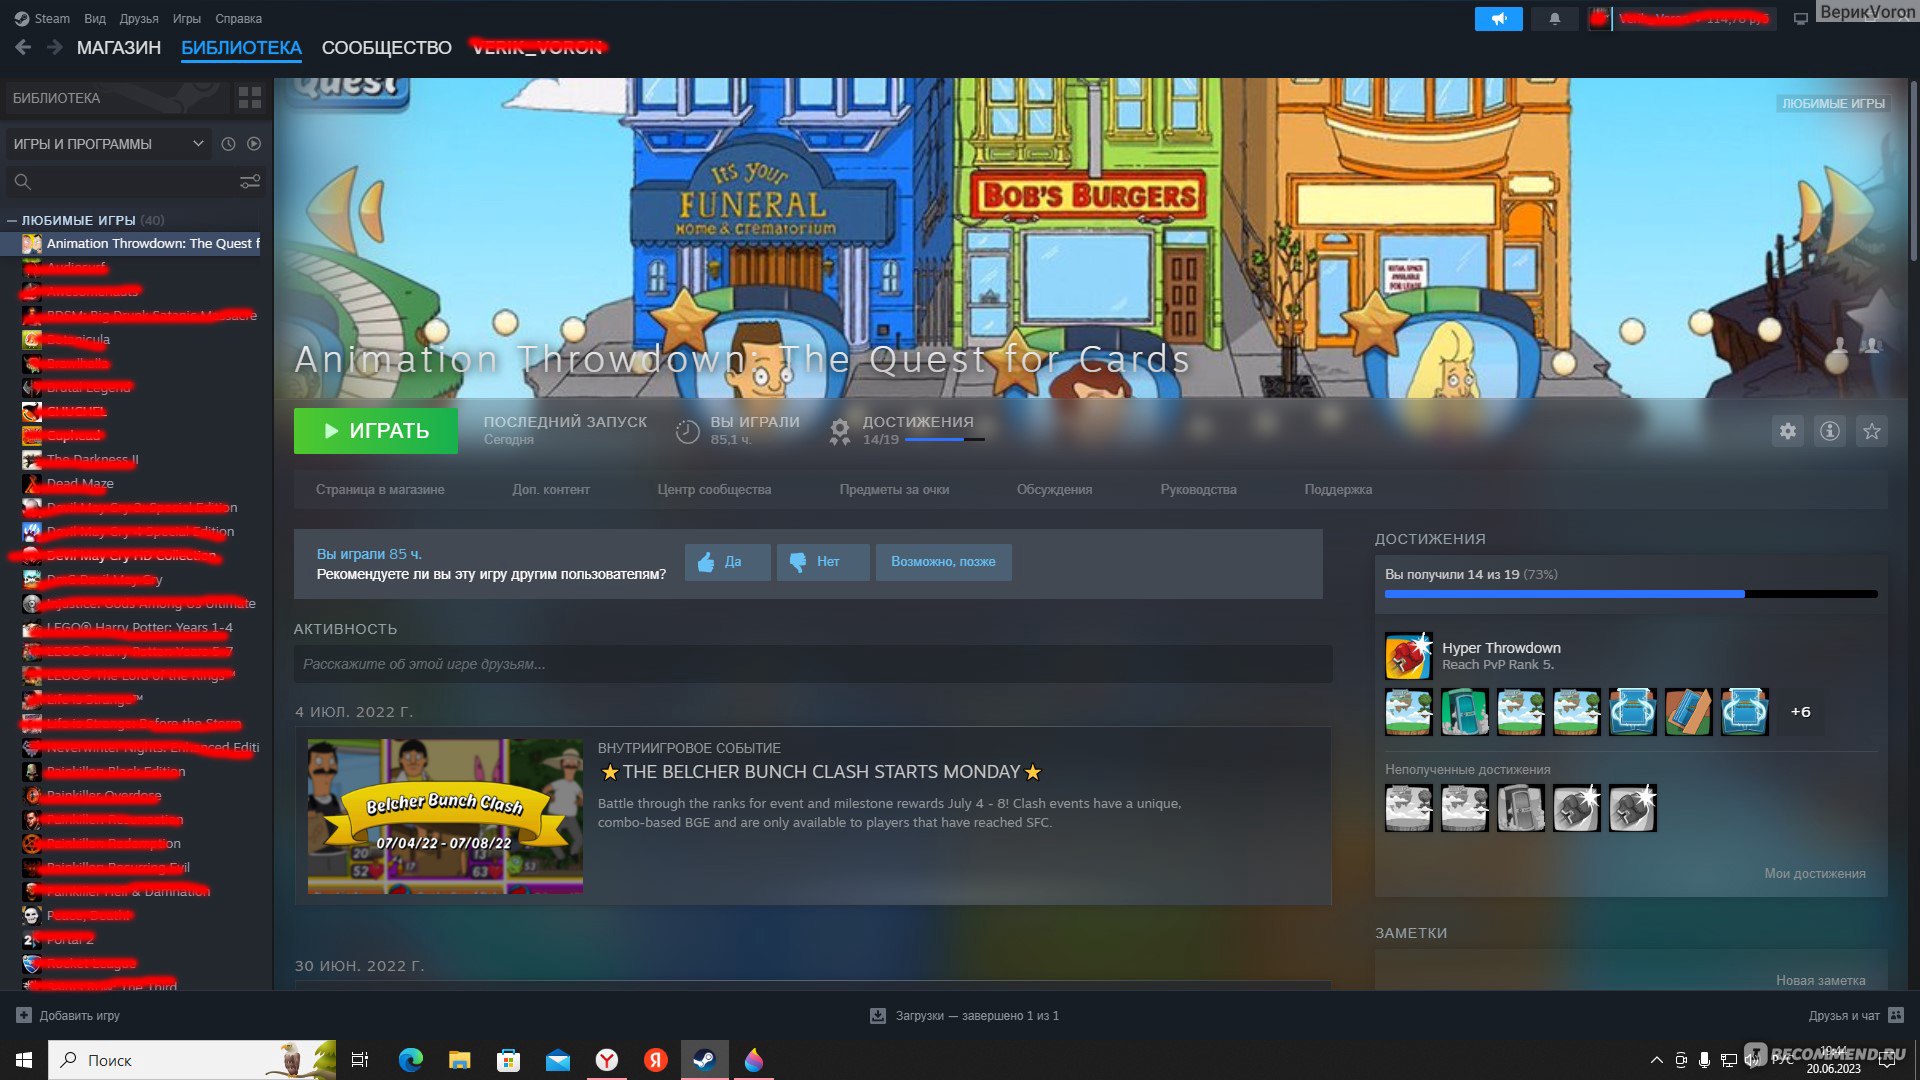This screenshot has width=1920, height=1080.
Task: Open the Belcher Bunch Clash event thumbnail
Action: click(445, 816)
